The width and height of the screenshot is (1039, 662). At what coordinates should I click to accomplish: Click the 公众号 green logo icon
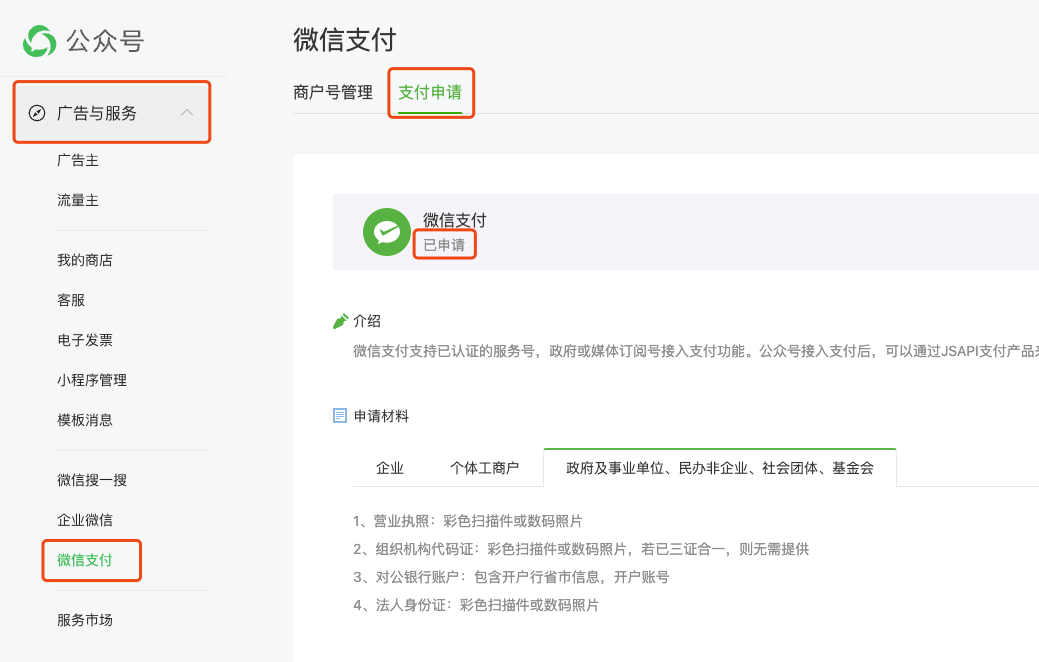[39, 41]
